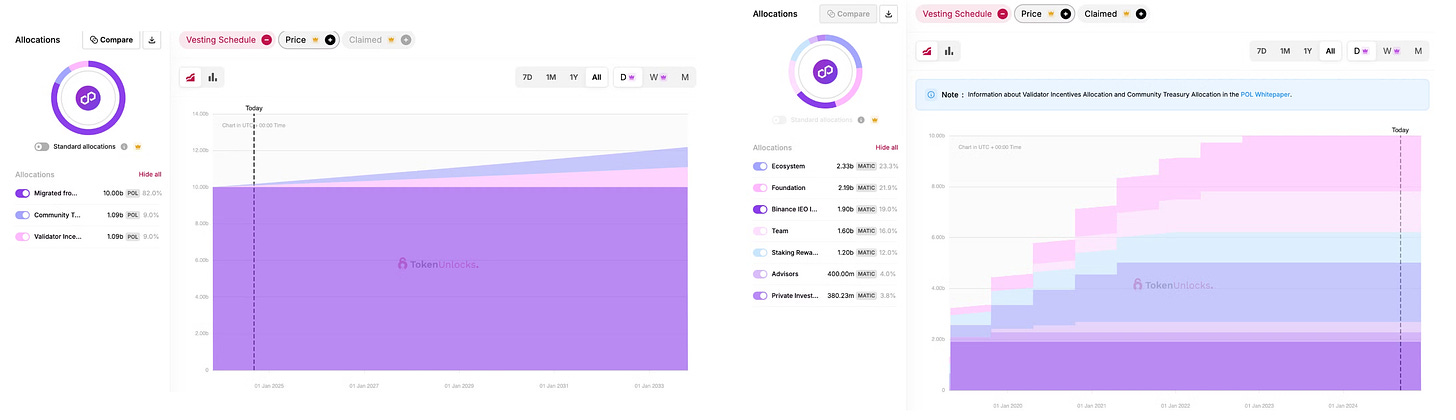The image size is (1456, 420).
Task: Select 1M range on POL chart
Action: coord(551,77)
